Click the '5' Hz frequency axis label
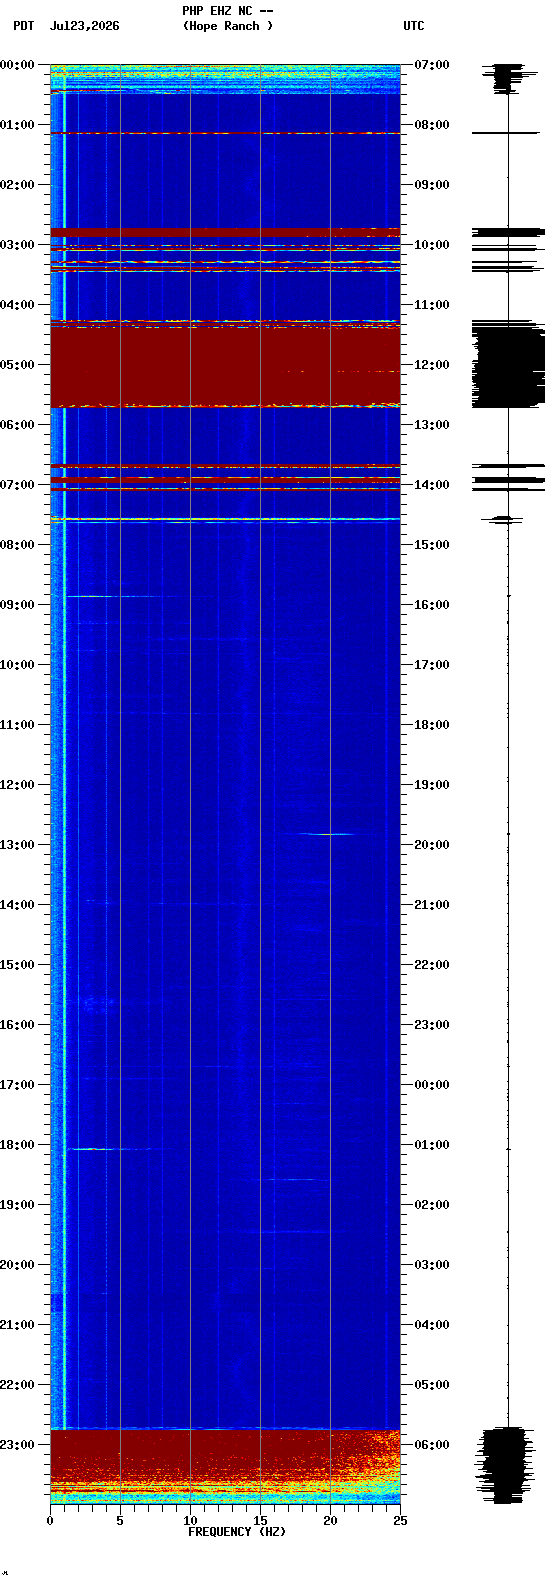 (120, 1521)
